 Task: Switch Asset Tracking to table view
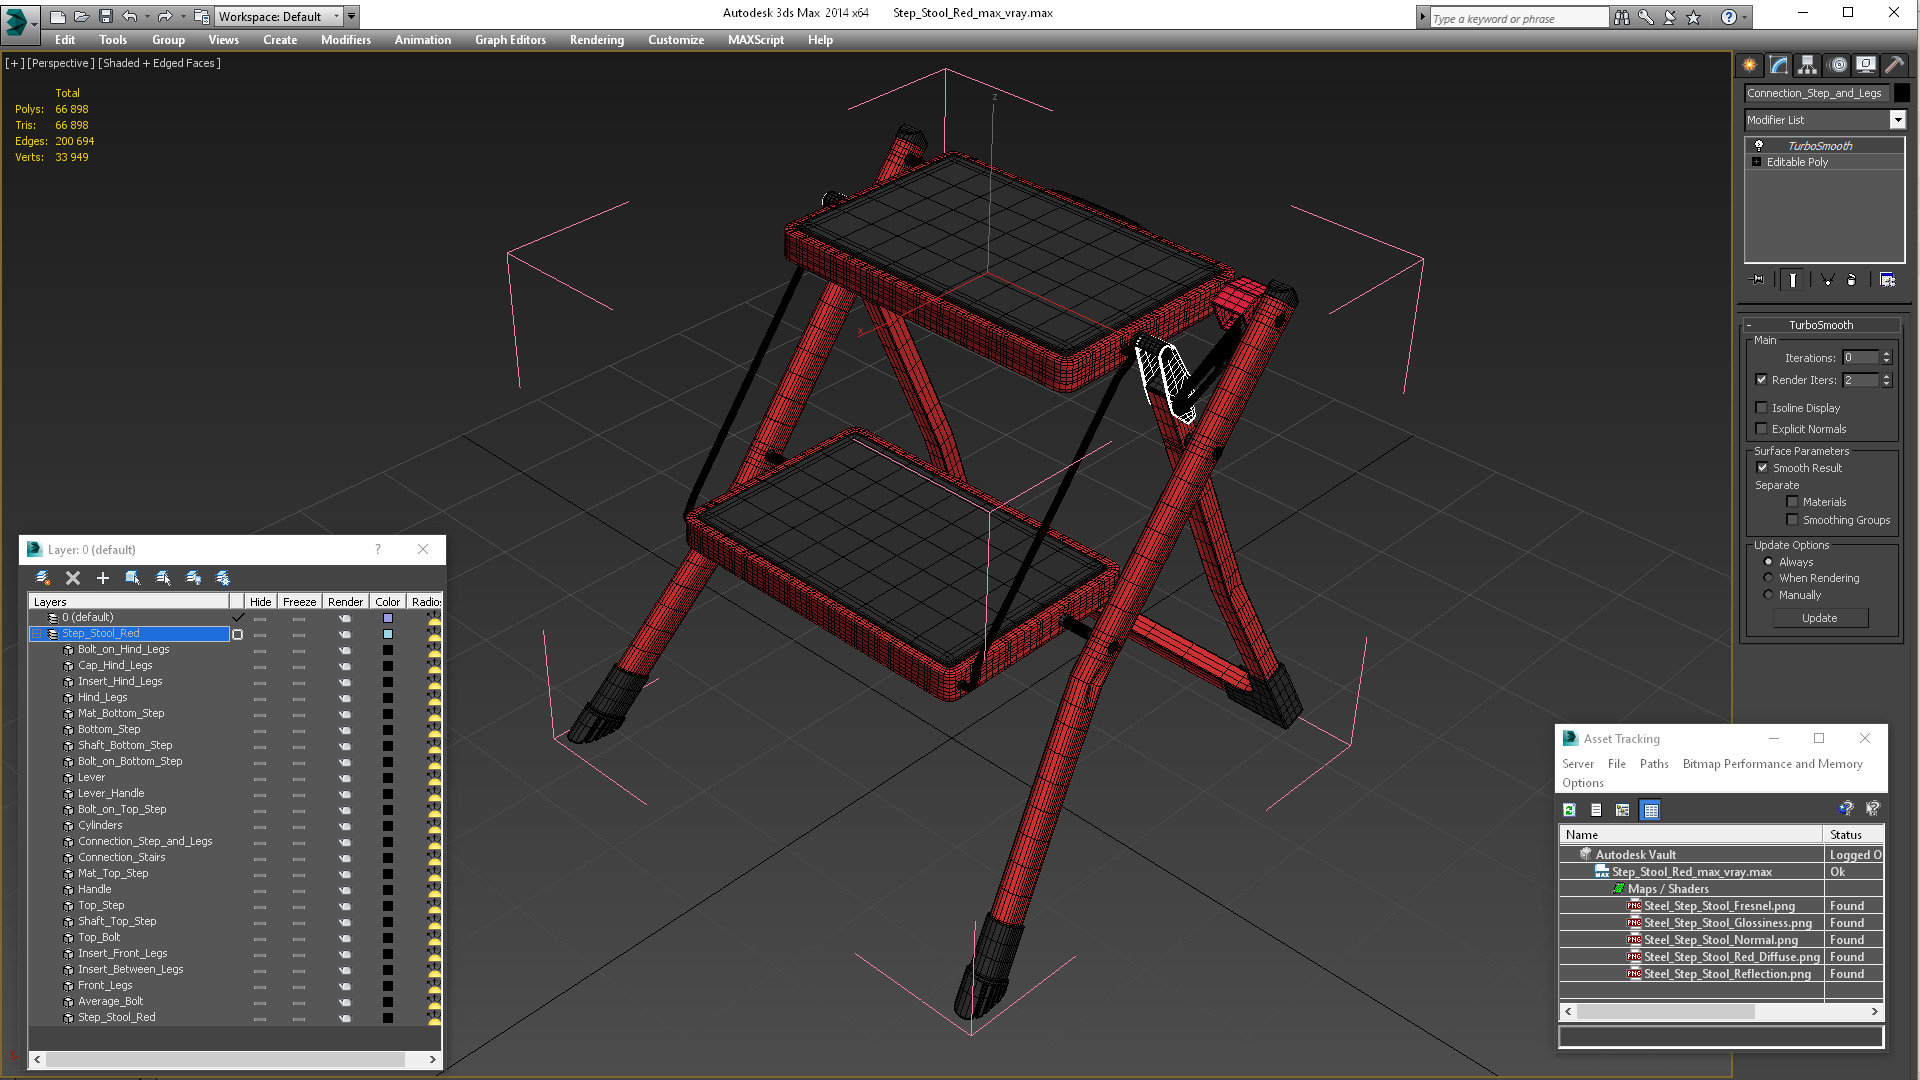point(1650,810)
